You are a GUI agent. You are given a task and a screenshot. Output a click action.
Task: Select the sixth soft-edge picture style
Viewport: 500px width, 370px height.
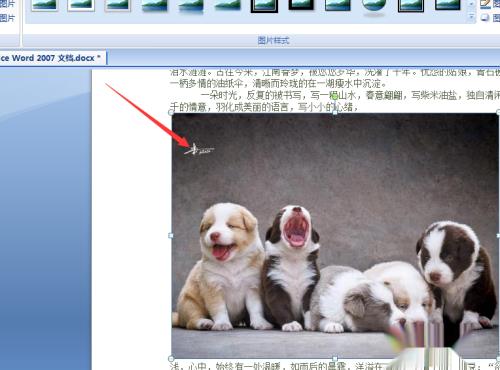click(228, 5)
